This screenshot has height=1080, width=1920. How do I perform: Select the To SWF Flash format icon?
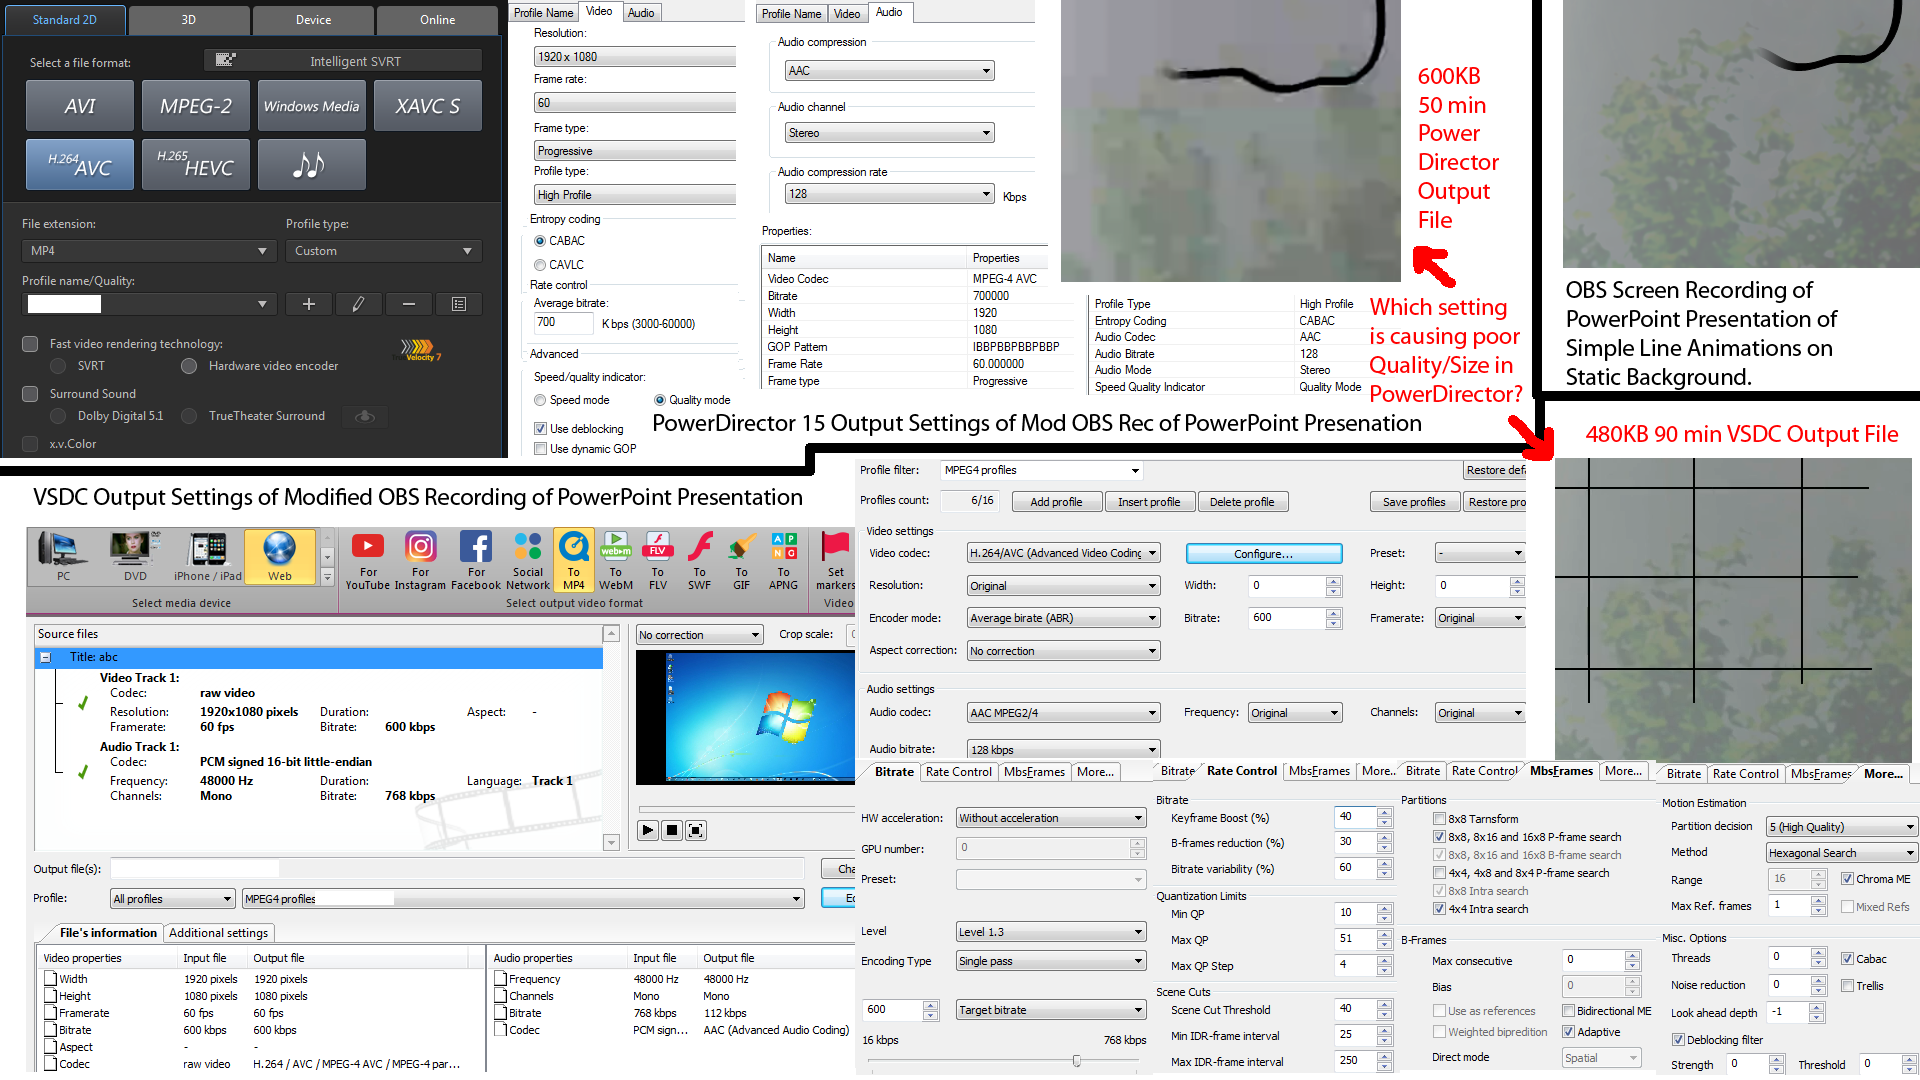pos(699,560)
